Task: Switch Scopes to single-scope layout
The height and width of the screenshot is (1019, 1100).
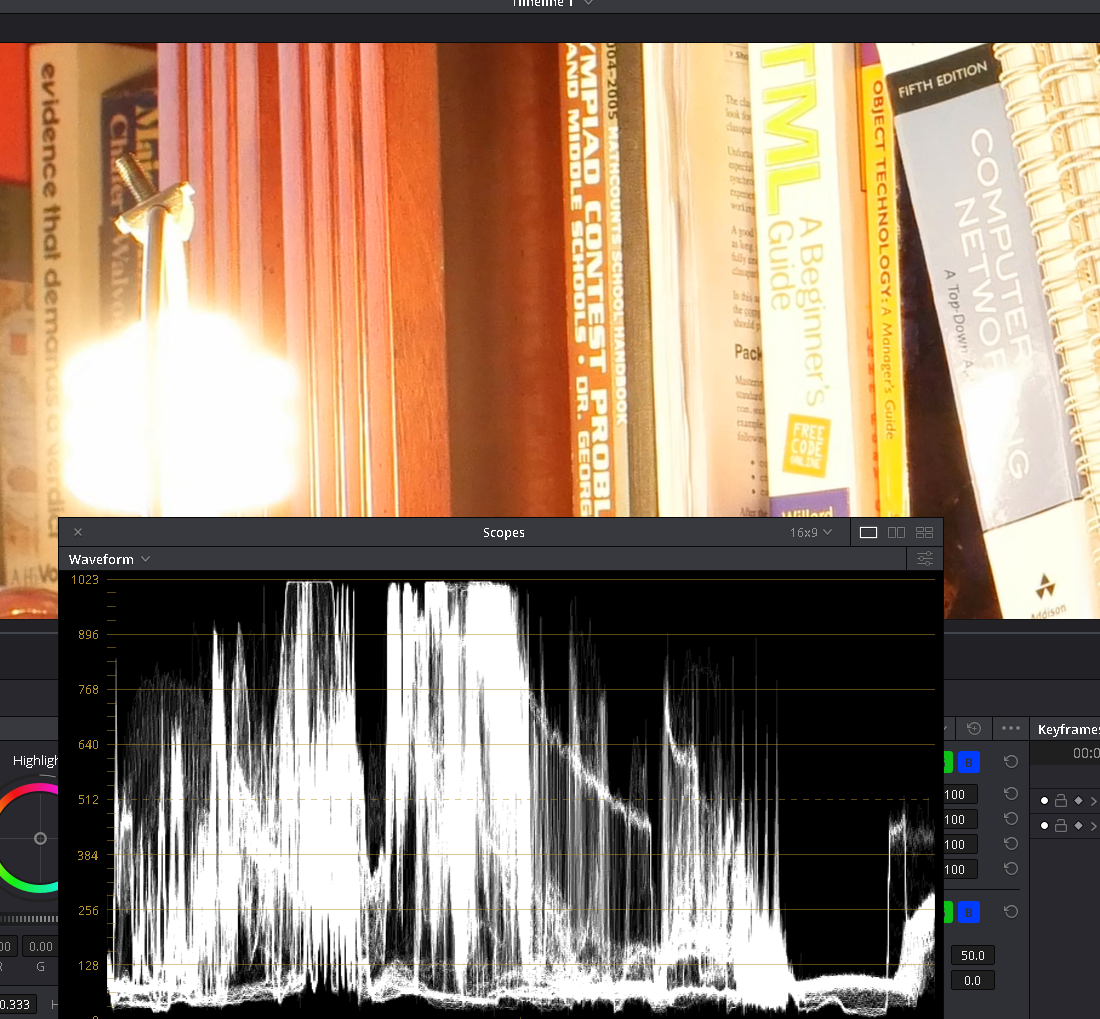Action: (868, 533)
